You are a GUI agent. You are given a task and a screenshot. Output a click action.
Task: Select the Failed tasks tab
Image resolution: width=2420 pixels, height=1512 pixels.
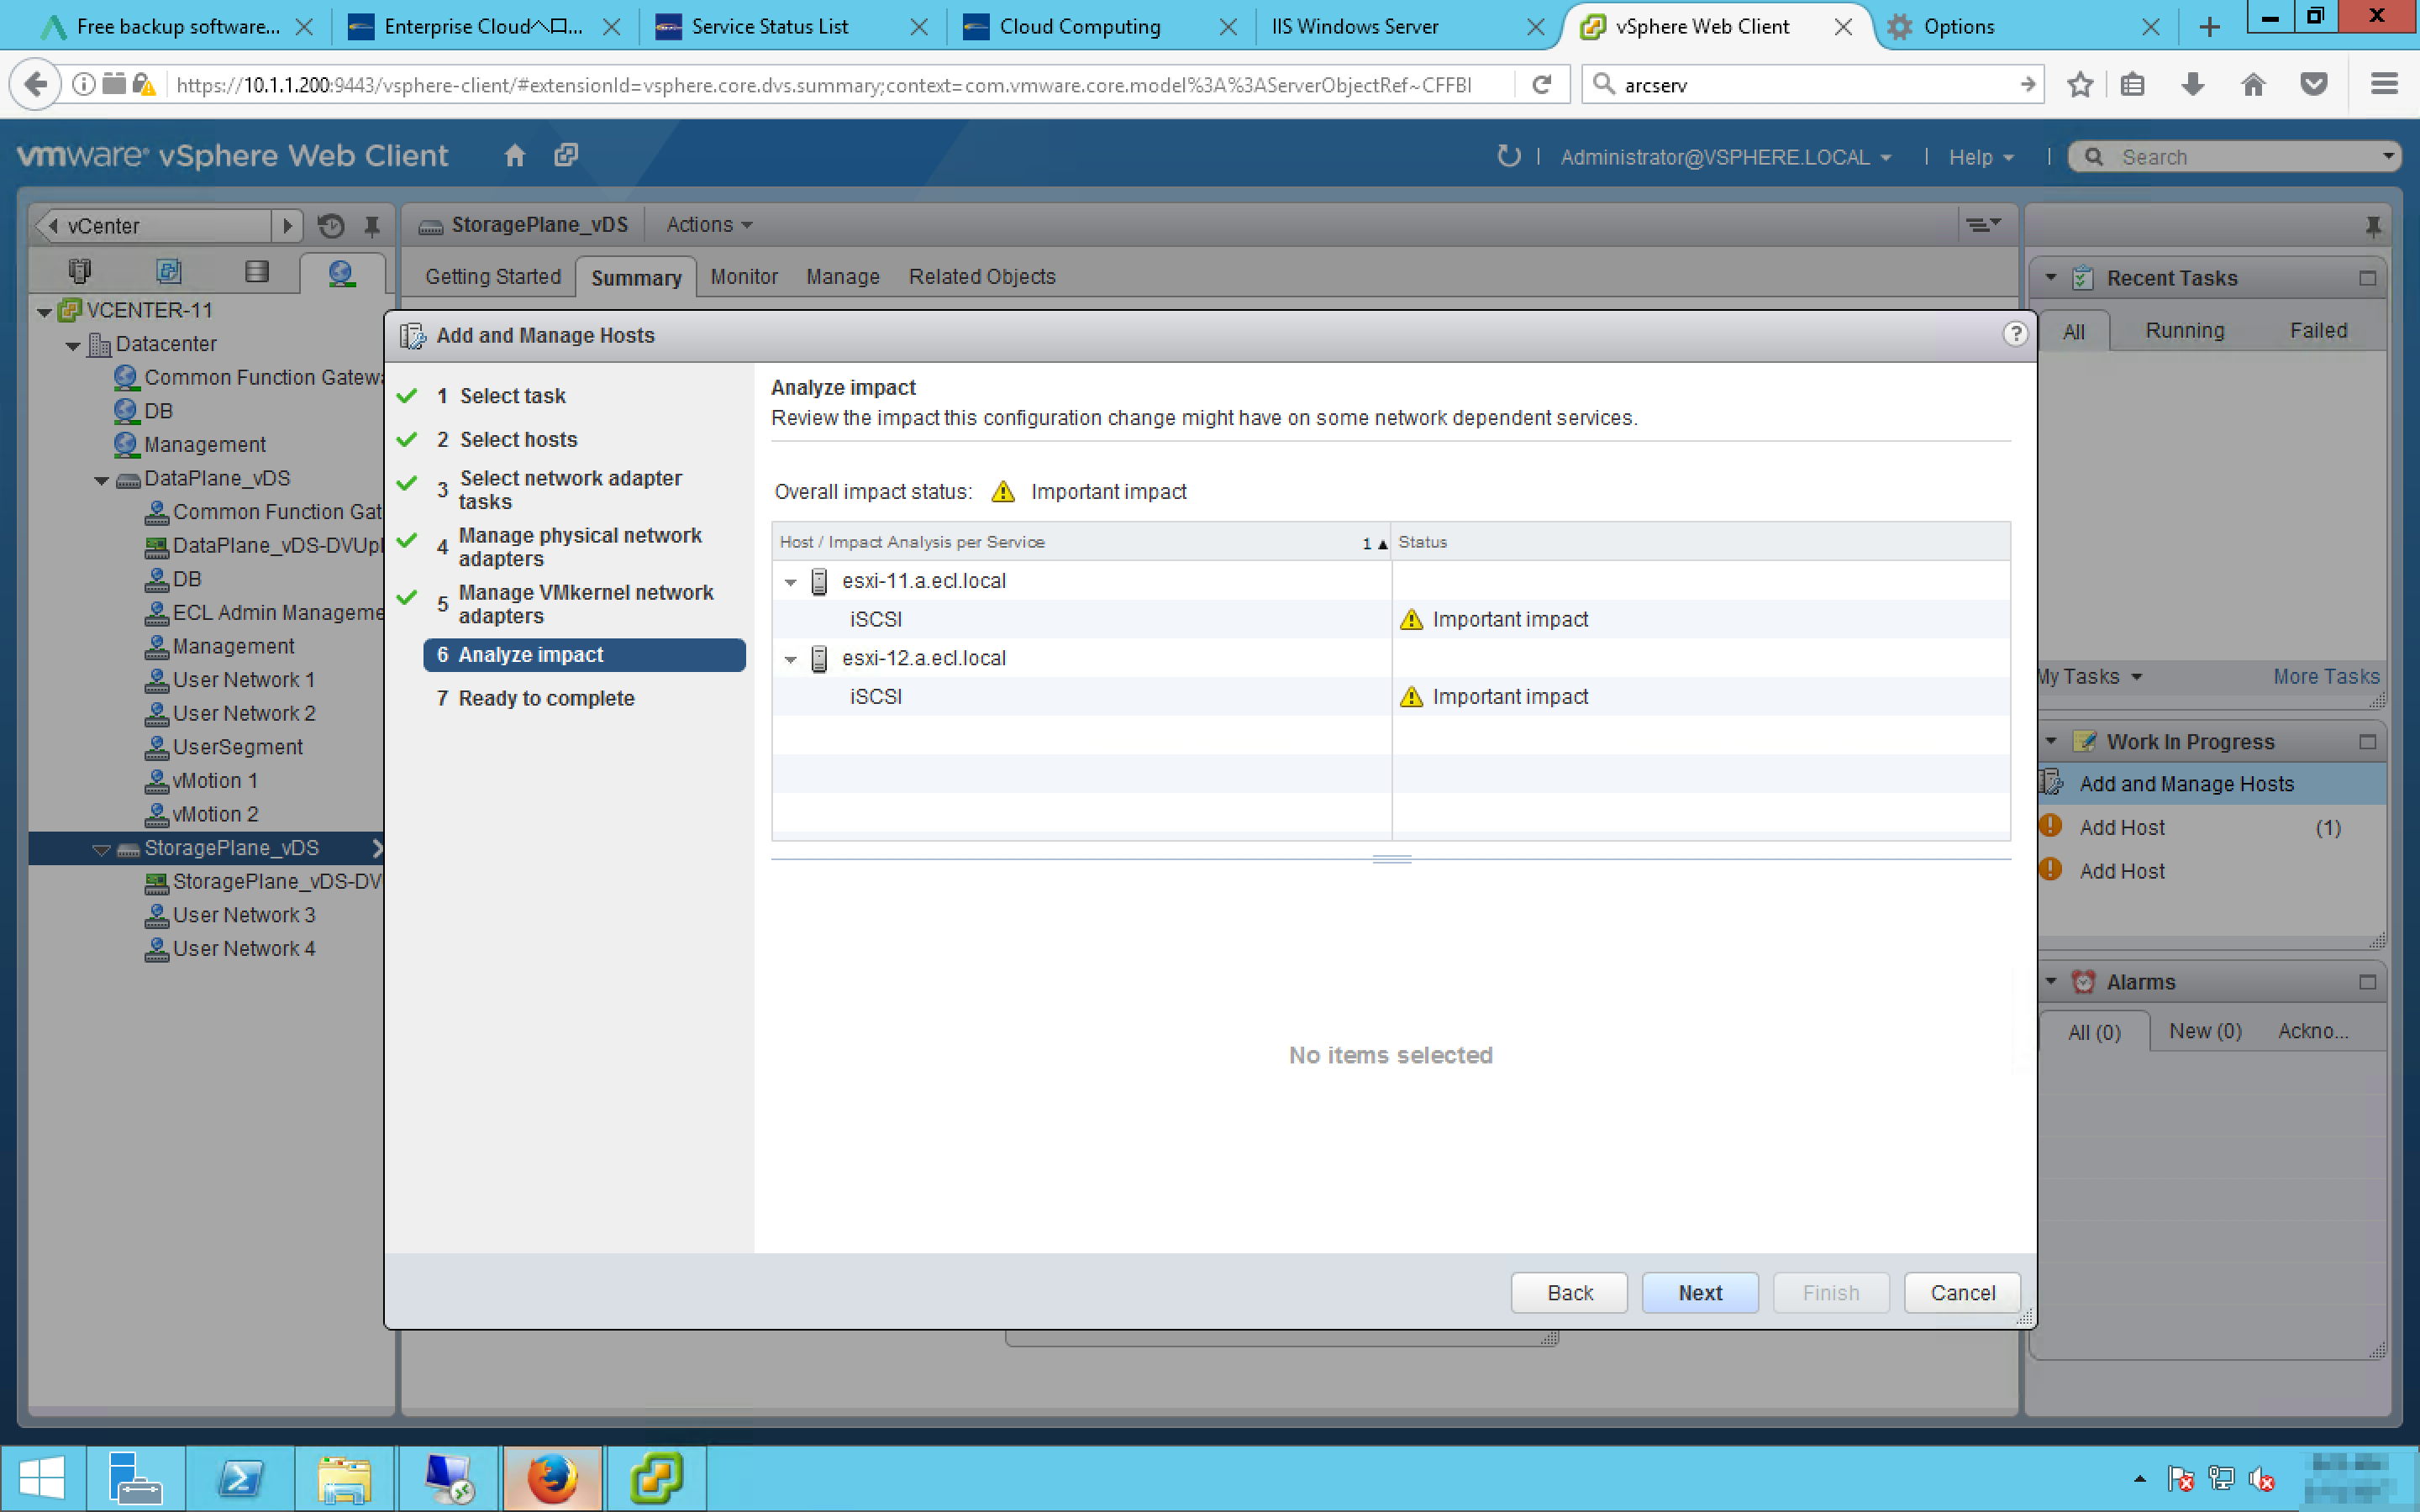[x=2317, y=331]
